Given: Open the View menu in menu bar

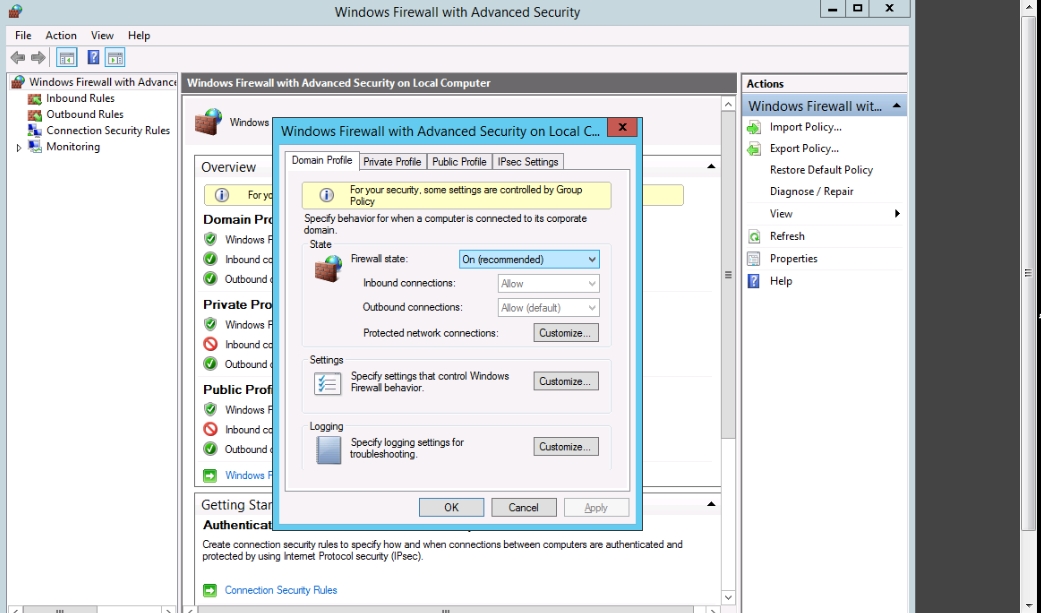Looking at the screenshot, I should pos(102,35).
